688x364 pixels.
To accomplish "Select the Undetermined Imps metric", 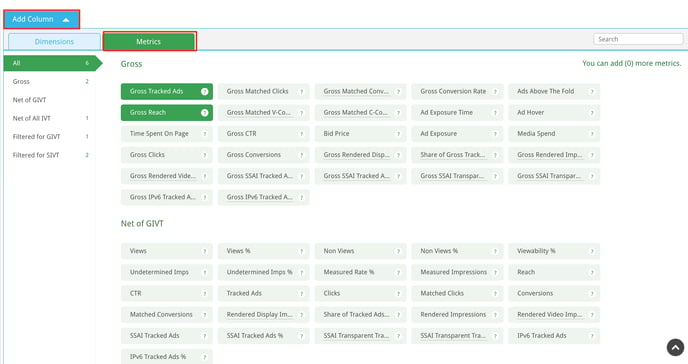I will (x=166, y=272).
